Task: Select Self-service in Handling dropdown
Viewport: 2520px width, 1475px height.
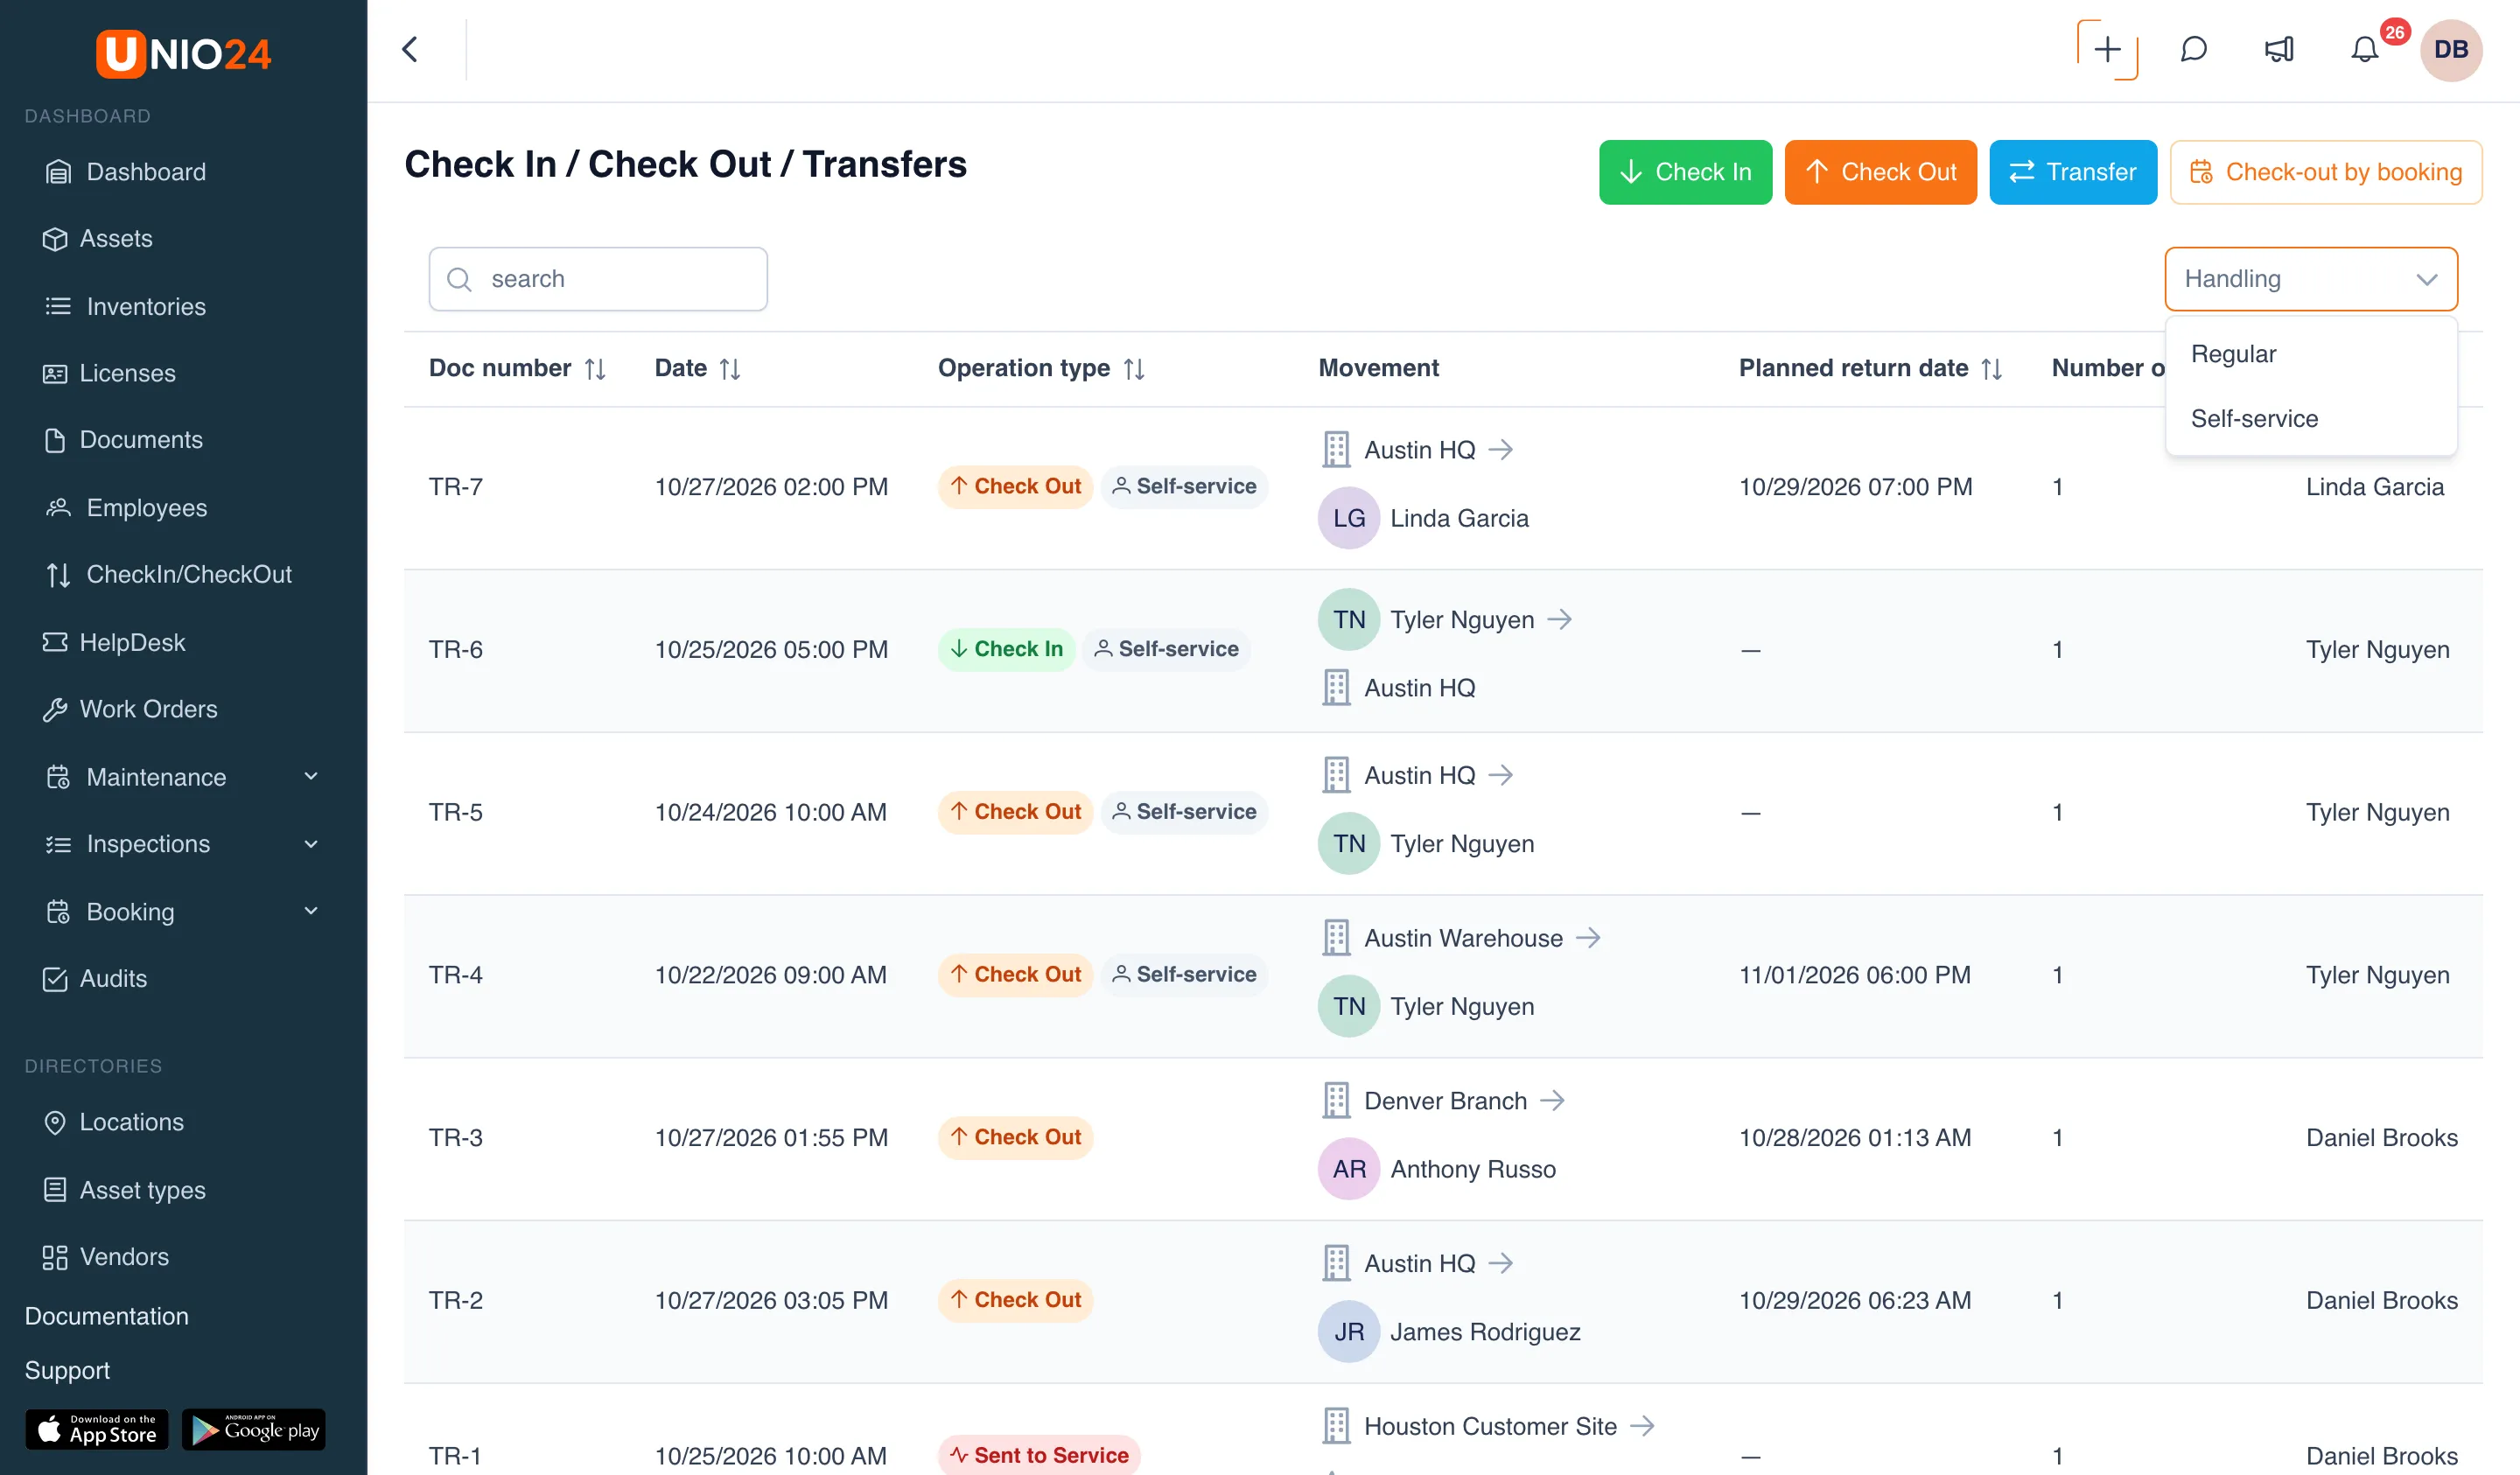Action: coord(2311,418)
